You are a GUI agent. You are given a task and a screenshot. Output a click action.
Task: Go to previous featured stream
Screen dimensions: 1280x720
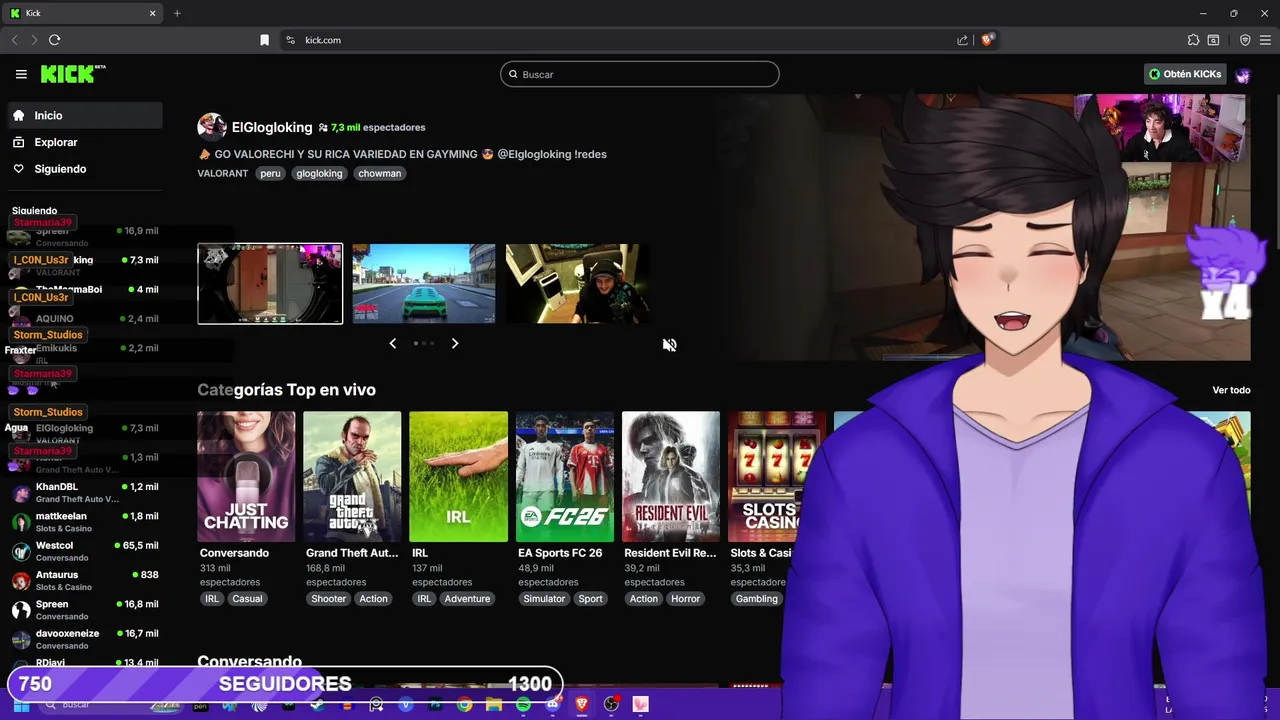tap(392, 343)
